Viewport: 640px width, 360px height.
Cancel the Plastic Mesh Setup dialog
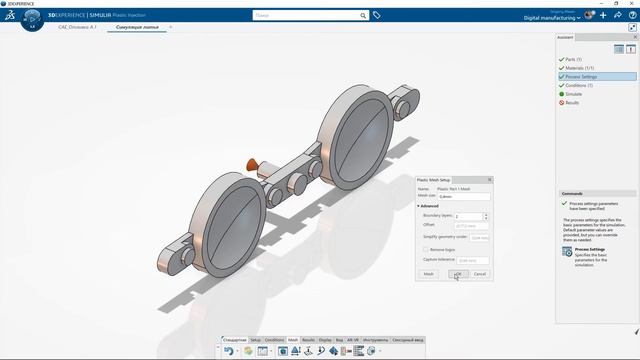tap(480, 274)
